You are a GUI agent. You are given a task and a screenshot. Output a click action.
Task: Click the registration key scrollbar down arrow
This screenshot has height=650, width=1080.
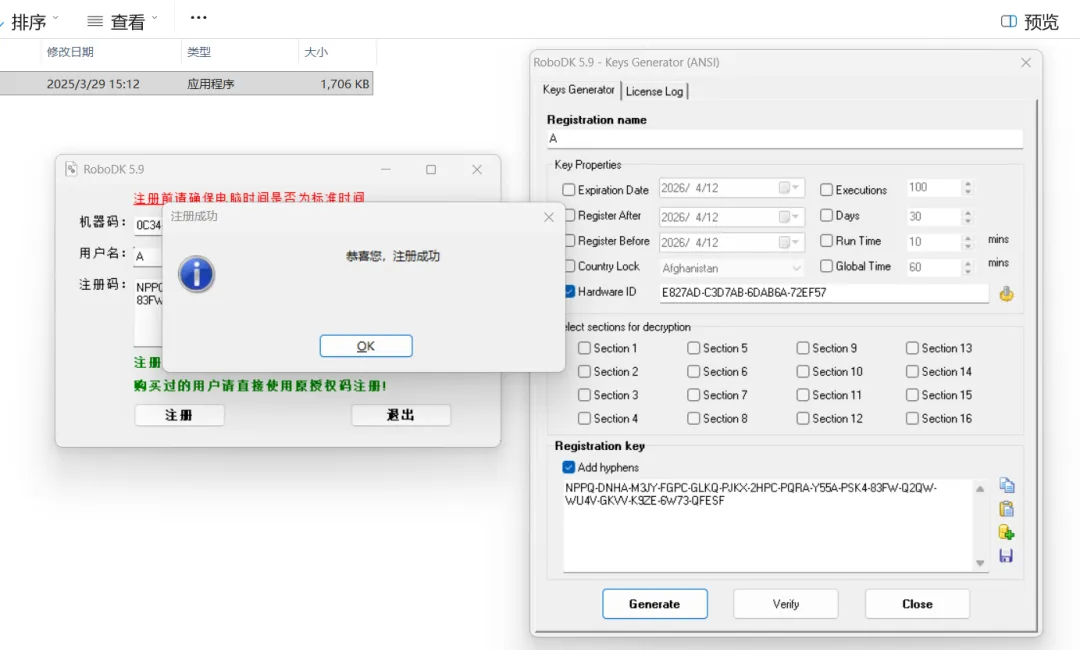pyautogui.click(x=980, y=563)
